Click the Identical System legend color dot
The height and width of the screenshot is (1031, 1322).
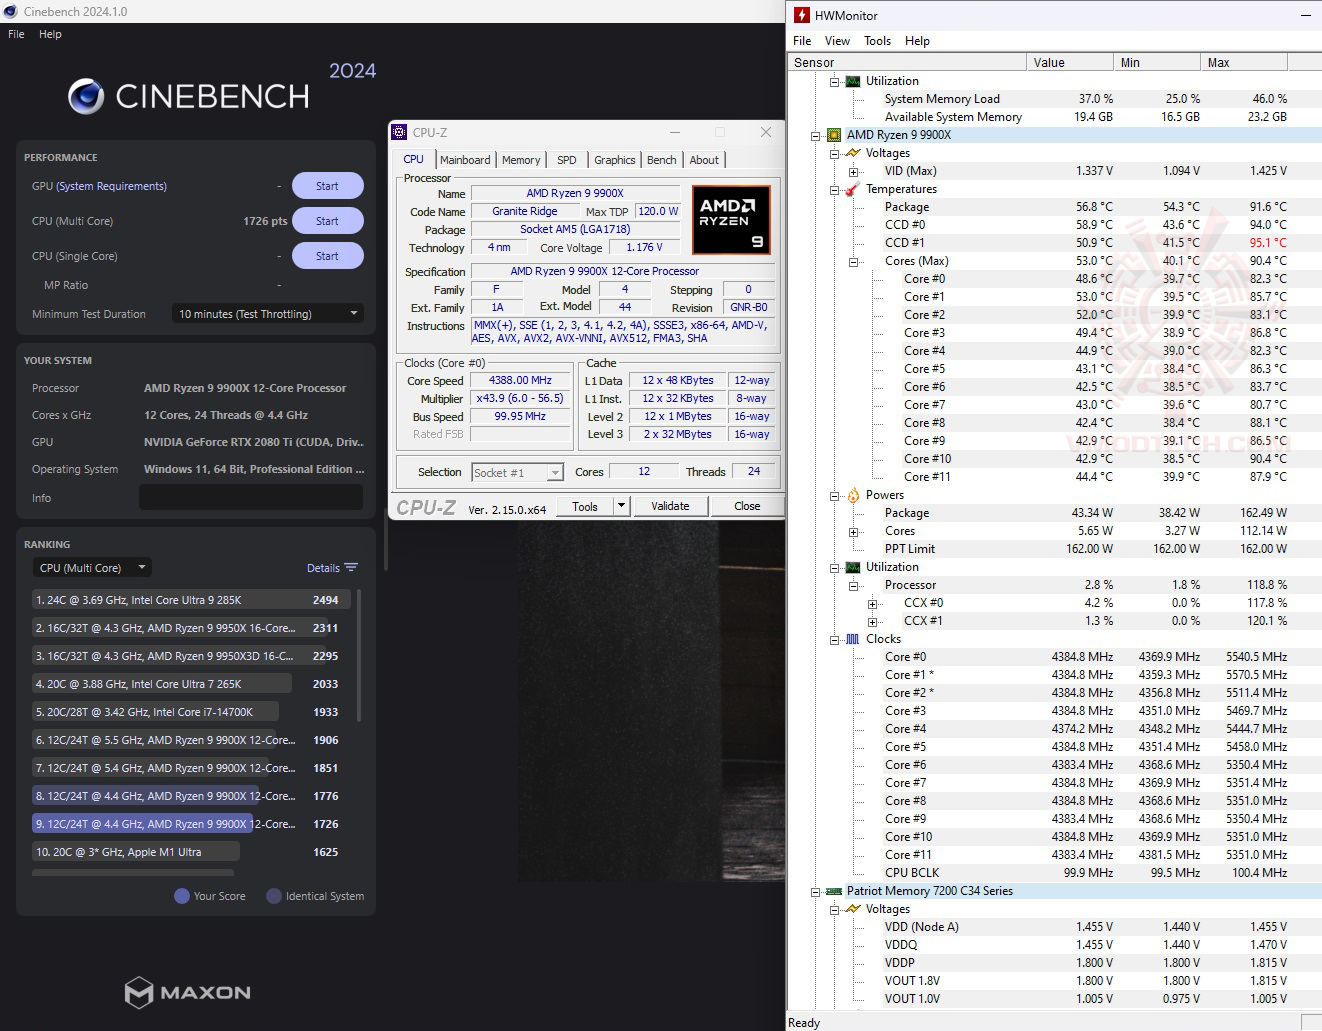point(274,896)
